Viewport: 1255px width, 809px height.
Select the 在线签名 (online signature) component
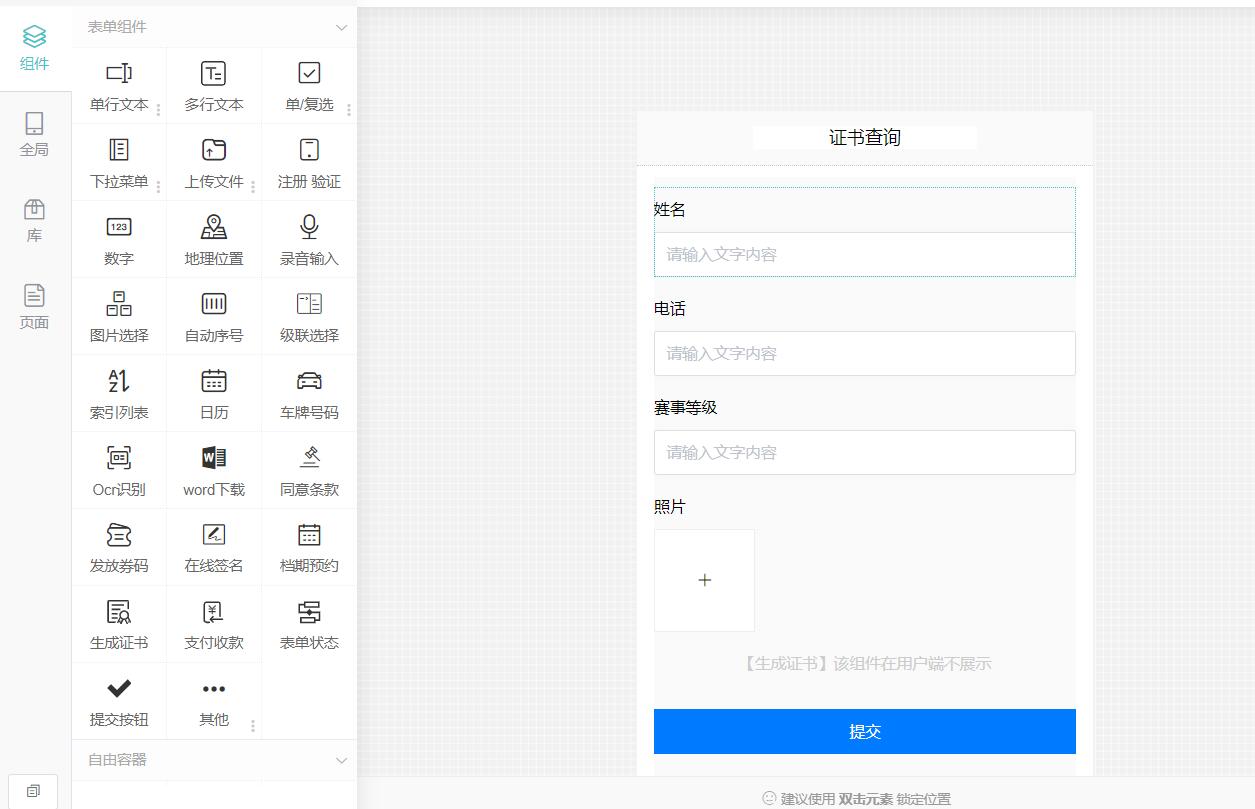coord(213,547)
